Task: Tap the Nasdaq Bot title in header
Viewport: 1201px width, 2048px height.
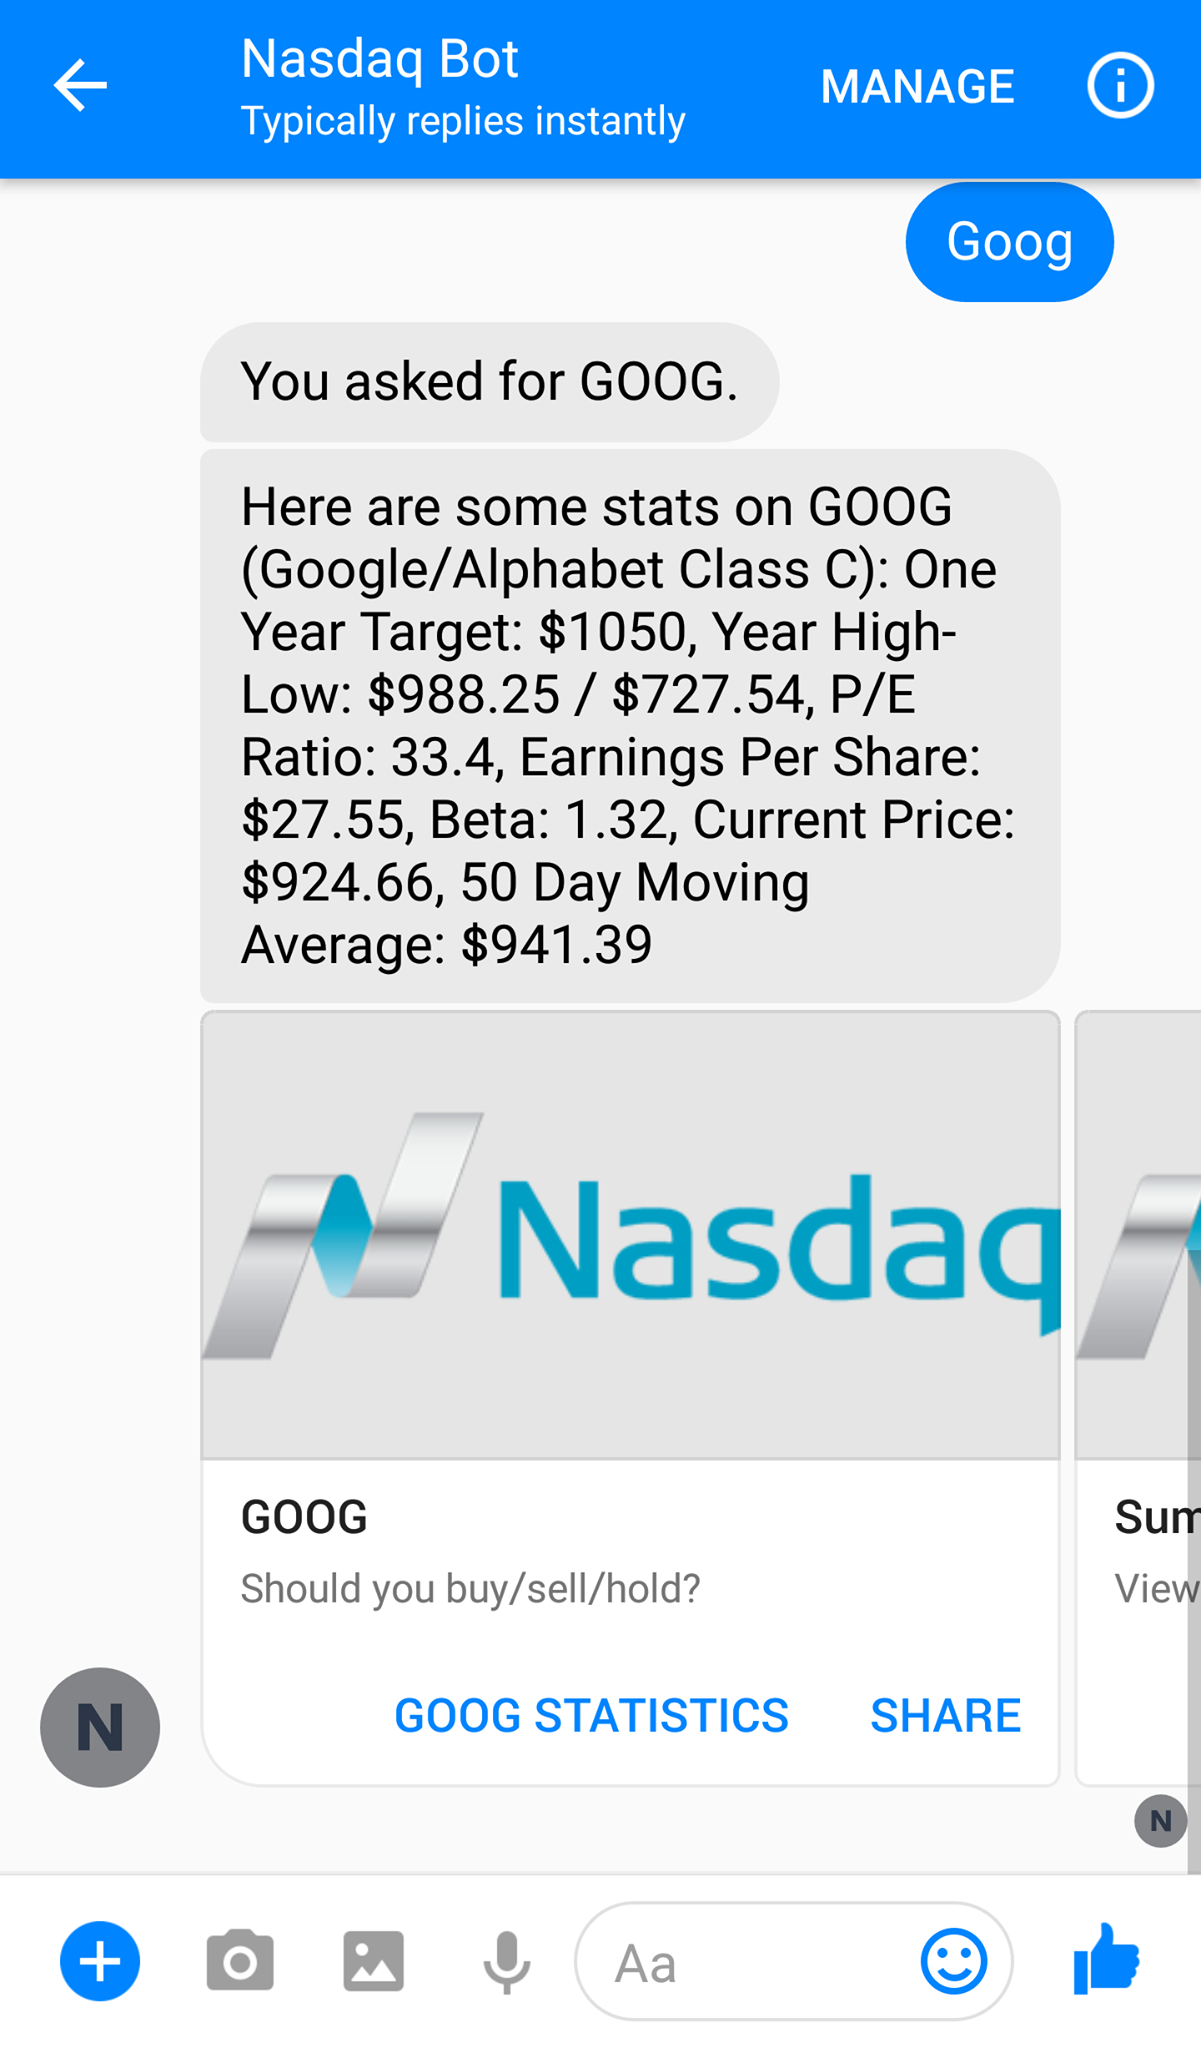Action: pyautogui.click(x=380, y=60)
